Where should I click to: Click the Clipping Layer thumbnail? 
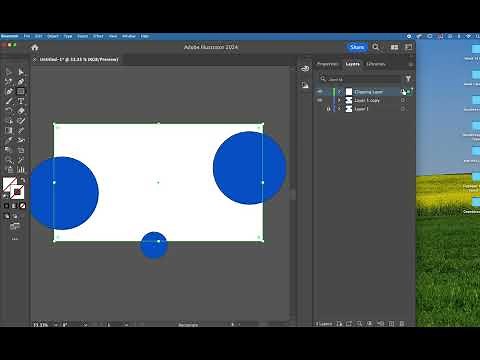(349, 92)
